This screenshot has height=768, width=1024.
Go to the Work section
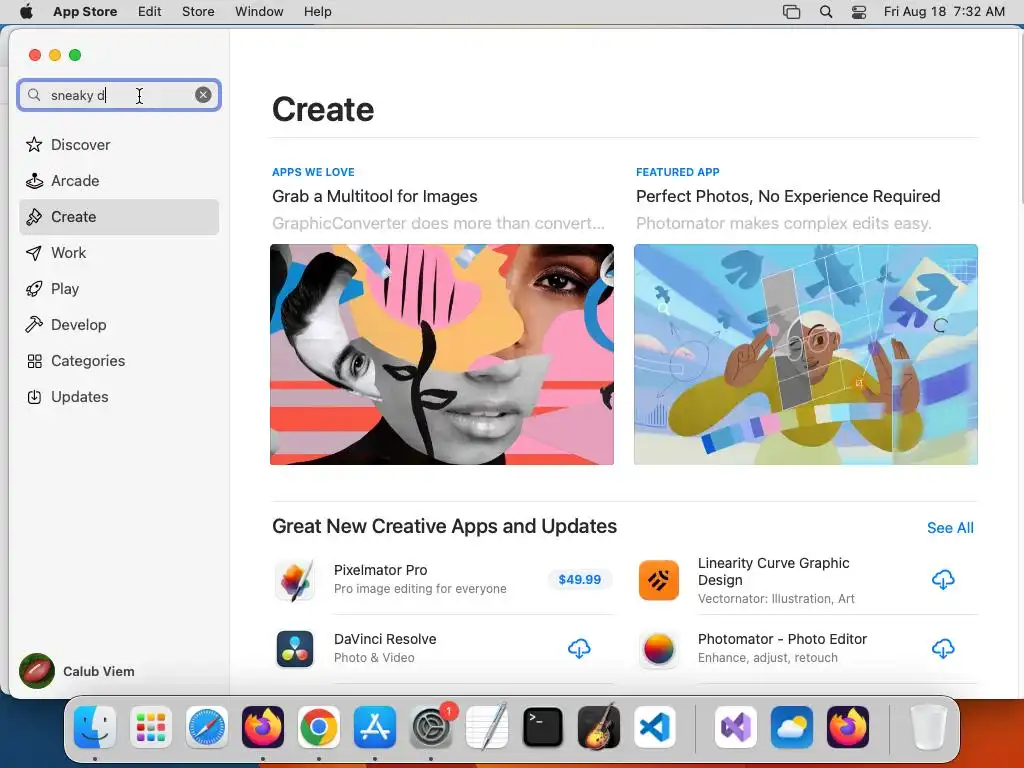pyautogui.click(x=119, y=253)
